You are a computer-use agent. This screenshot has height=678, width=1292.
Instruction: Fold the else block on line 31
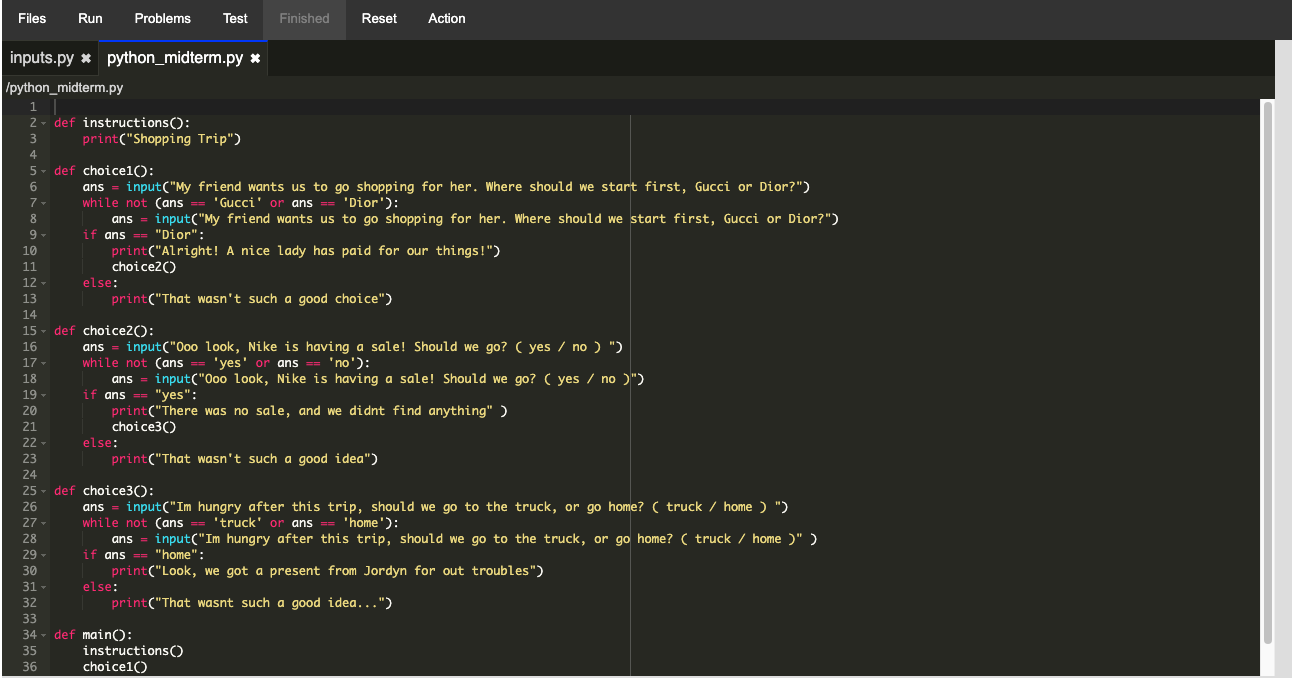[45, 587]
